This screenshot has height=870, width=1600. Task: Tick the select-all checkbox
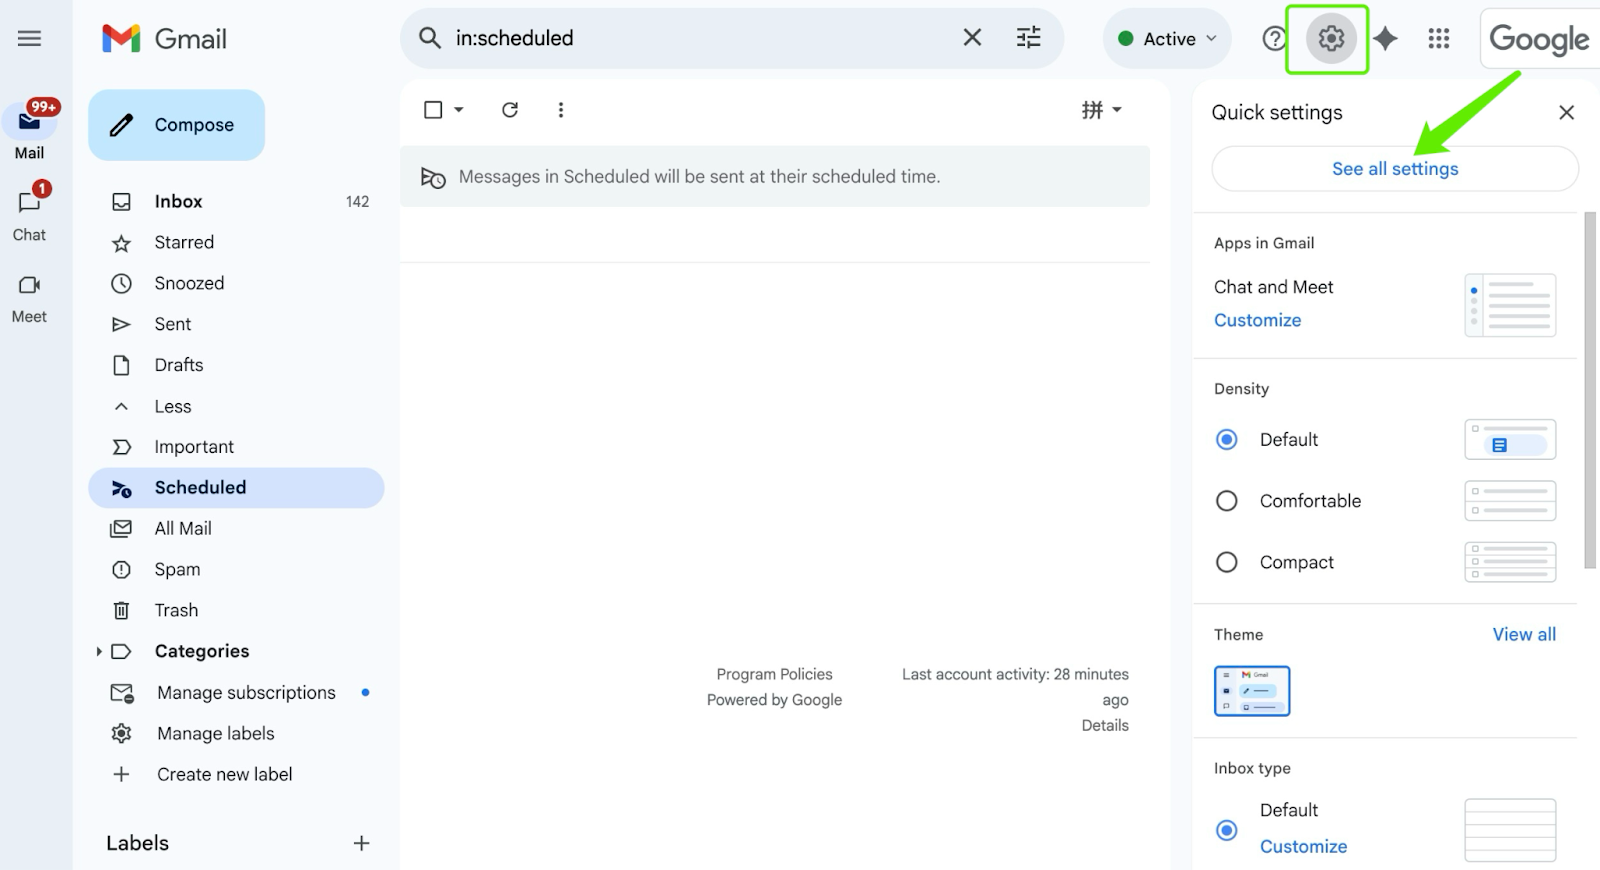pyautogui.click(x=433, y=110)
